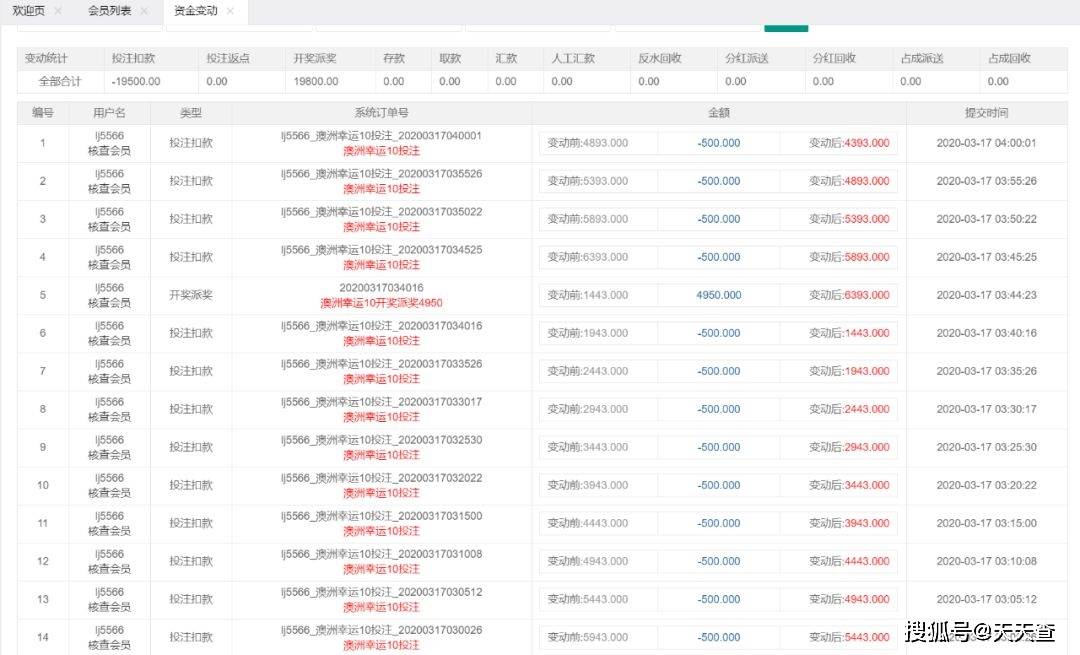The image size is (1080, 655).
Task: Click order number lj5566_澳洲幸运10投注_20200317040001
Action: [x=382, y=136]
